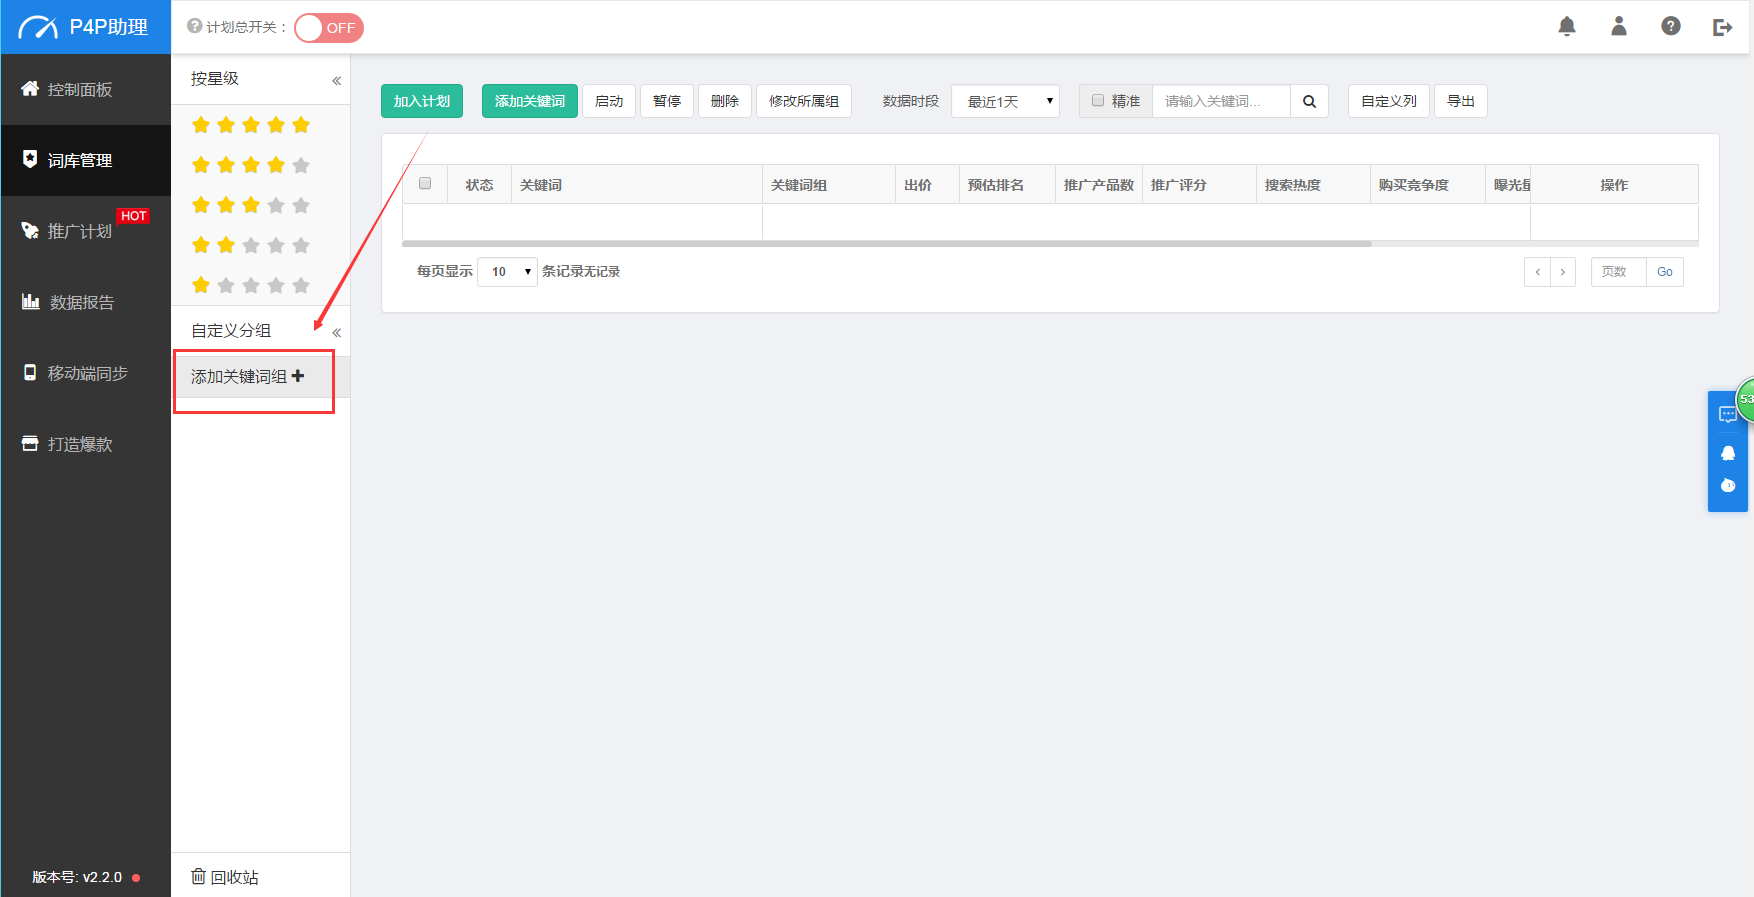Click the notification bell icon

pyautogui.click(x=1567, y=27)
